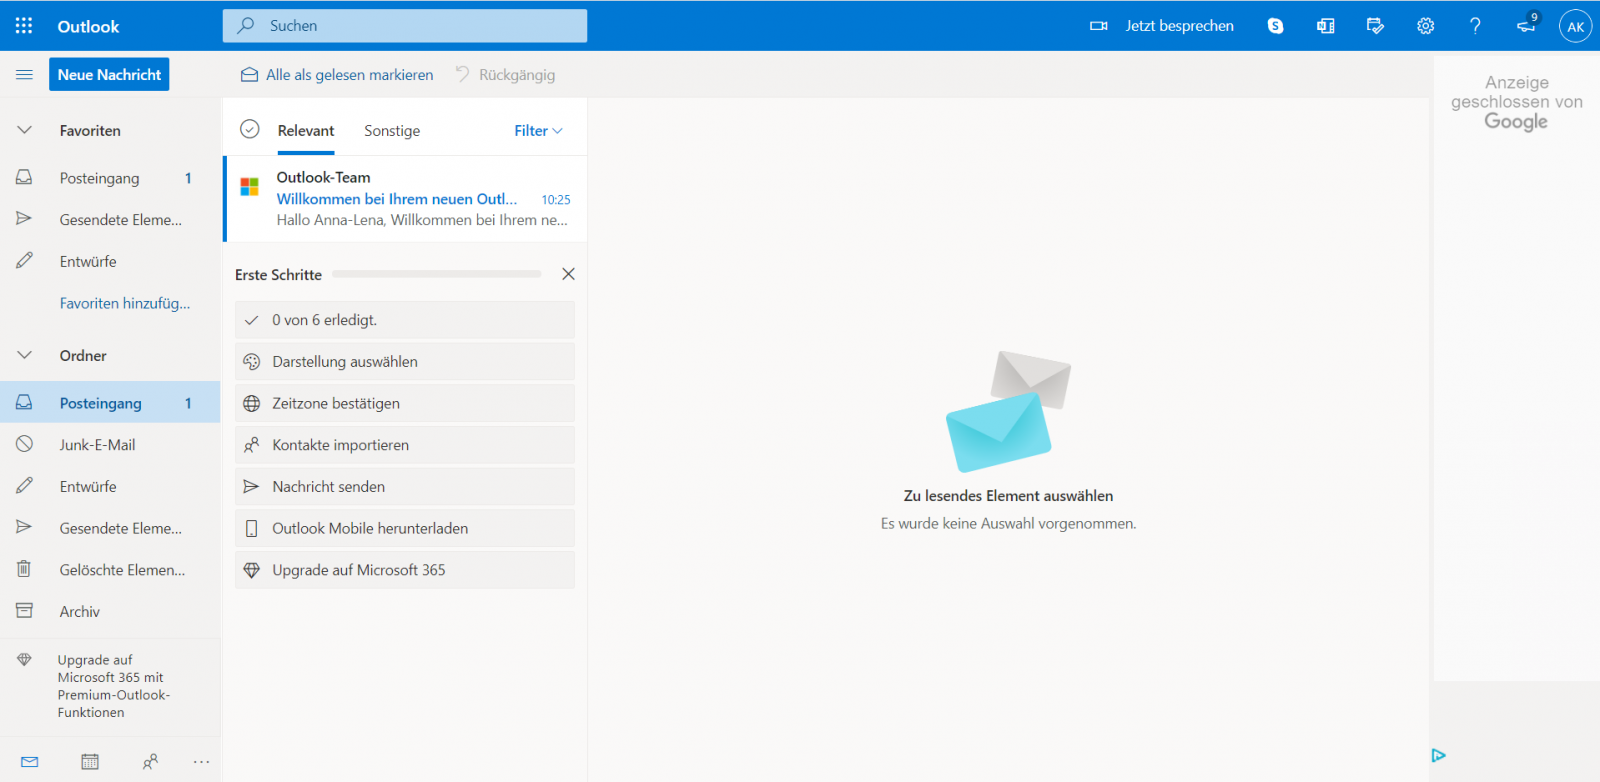
Task: Click the 10:25 timestamp on the email
Action: pos(556,200)
